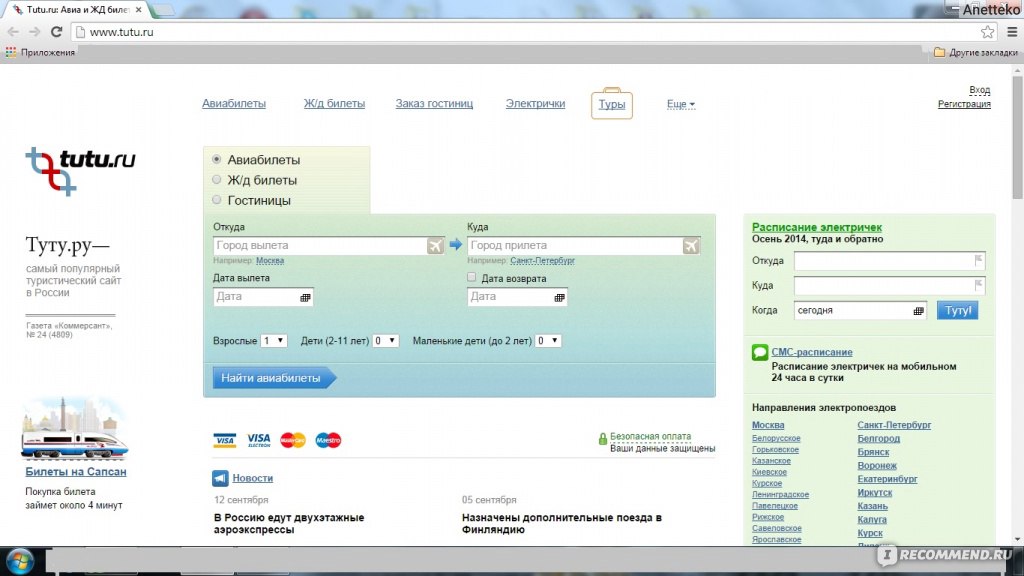This screenshot has height=576, width=1024.
Task: Click the Visa card logo
Action: [225, 440]
